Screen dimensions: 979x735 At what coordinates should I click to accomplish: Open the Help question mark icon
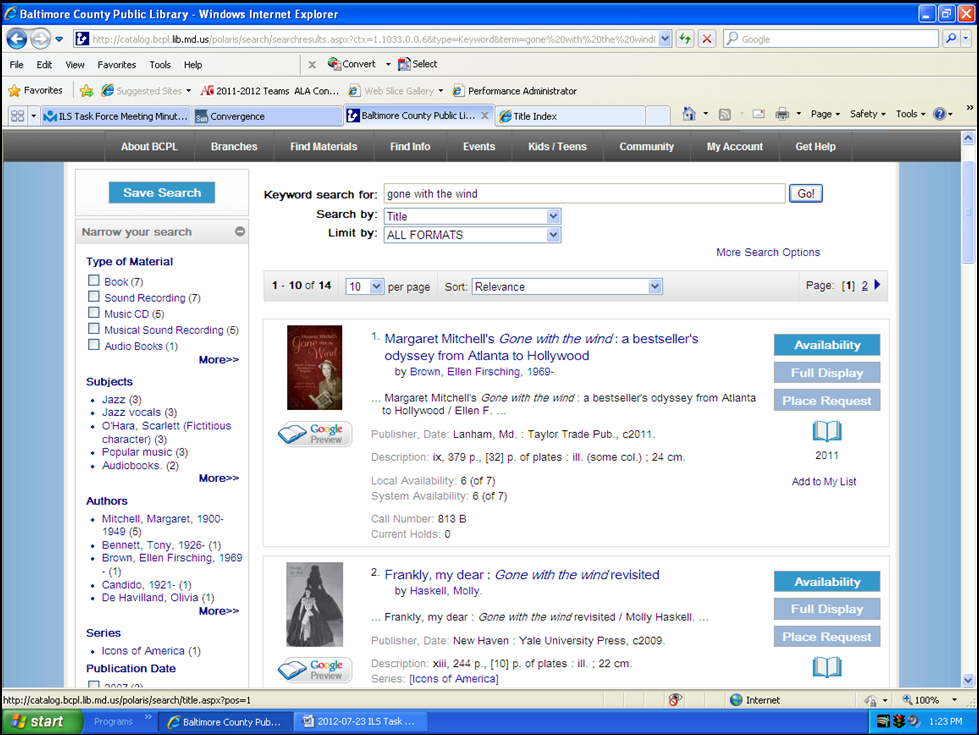(939, 114)
